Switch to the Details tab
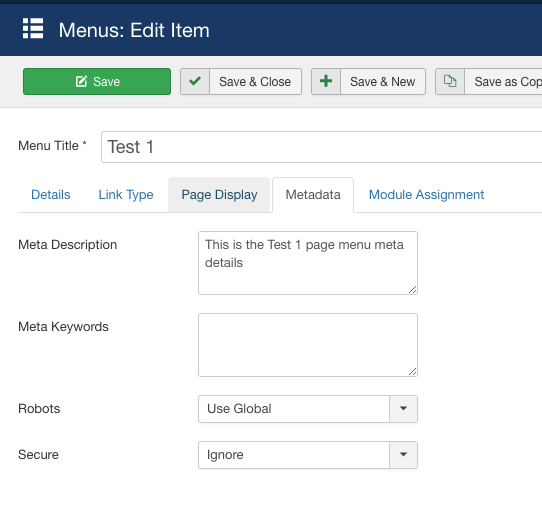Image resolution: width=542 pixels, height=515 pixels. pos(50,195)
